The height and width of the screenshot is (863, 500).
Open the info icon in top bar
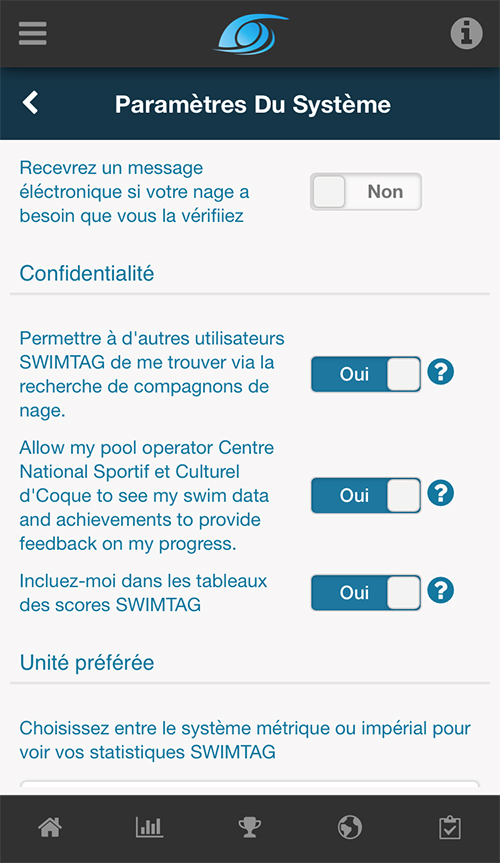click(466, 34)
